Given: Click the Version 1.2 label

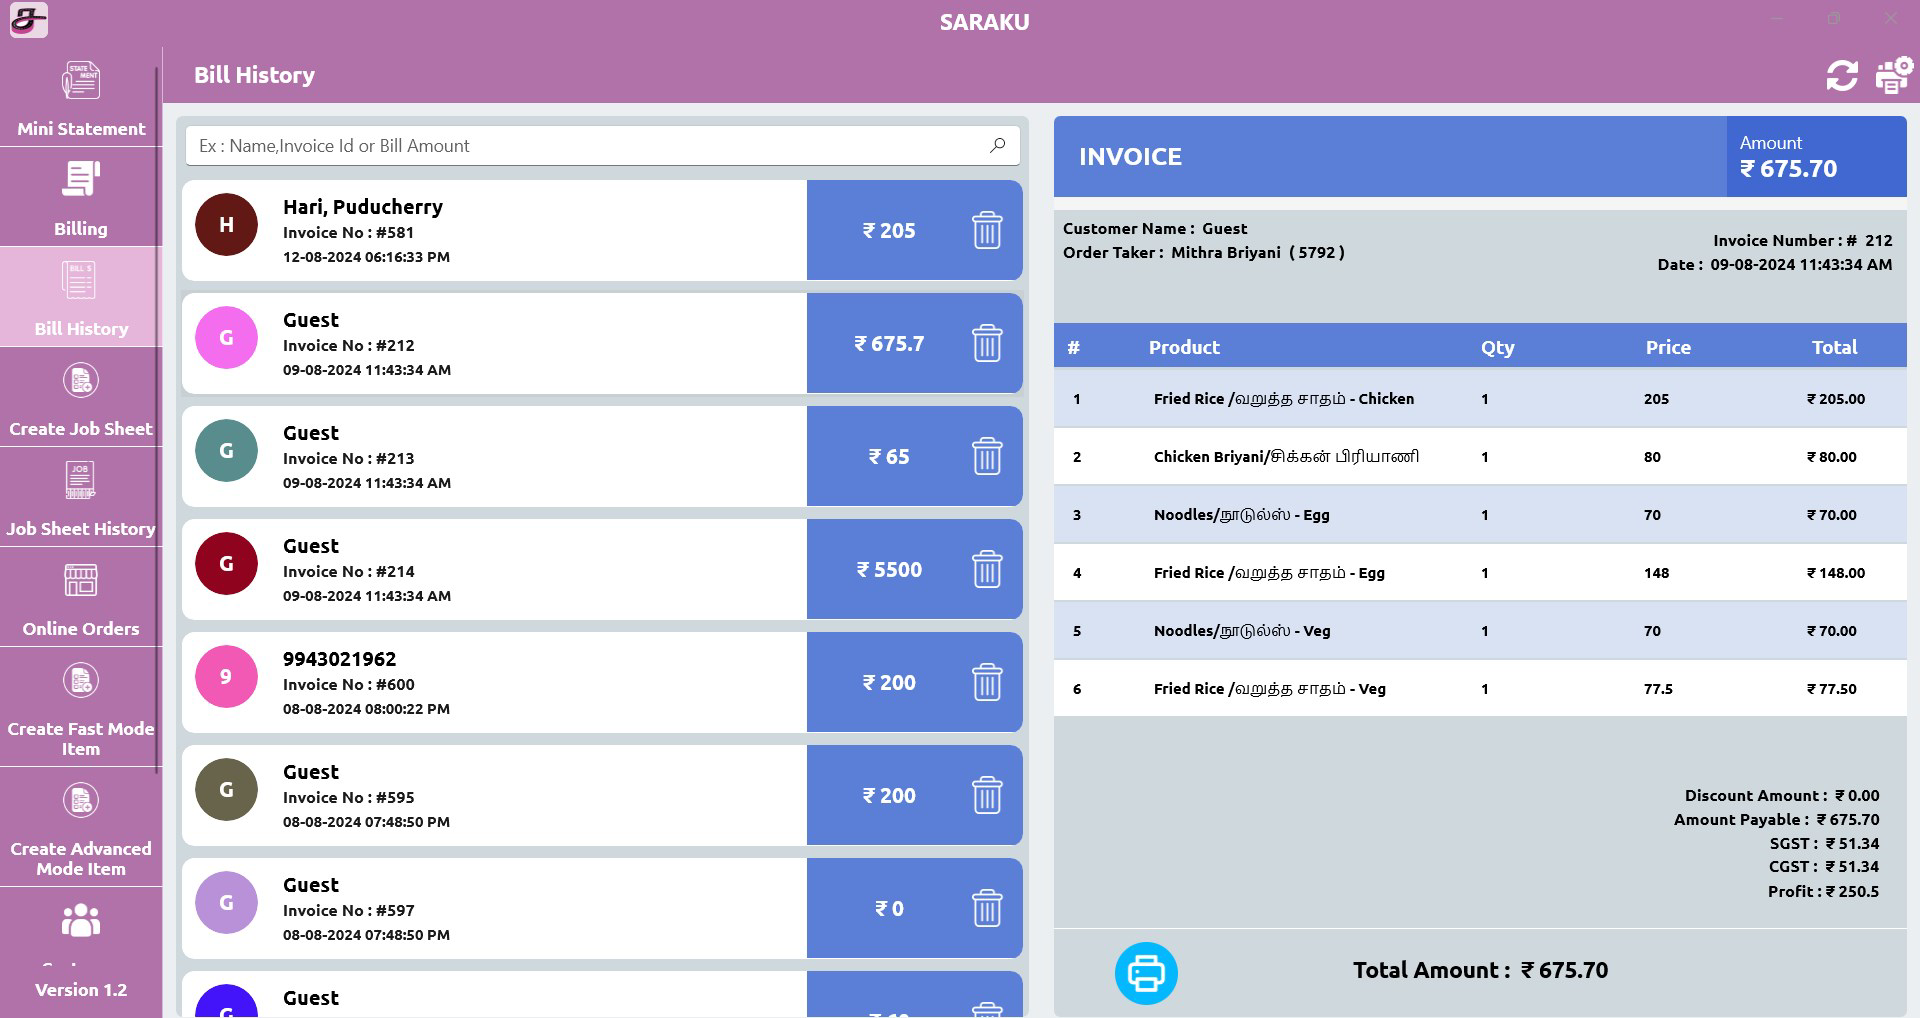Looking at the screenshot, I should tap(81, 990).
